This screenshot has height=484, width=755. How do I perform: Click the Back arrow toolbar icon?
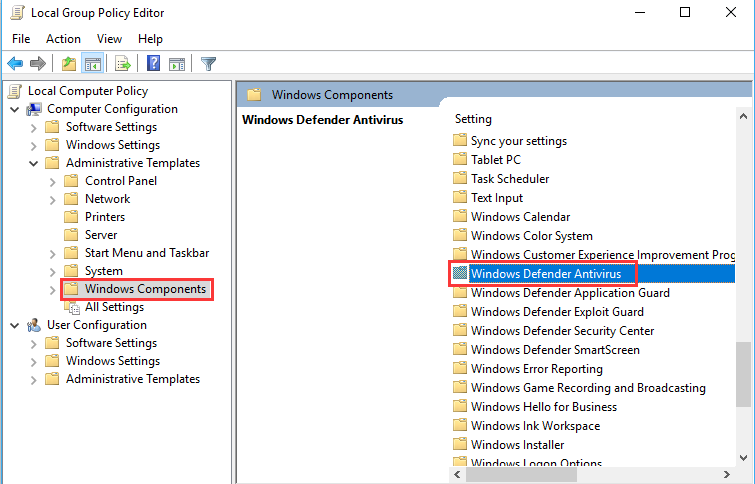pos(15,63)
